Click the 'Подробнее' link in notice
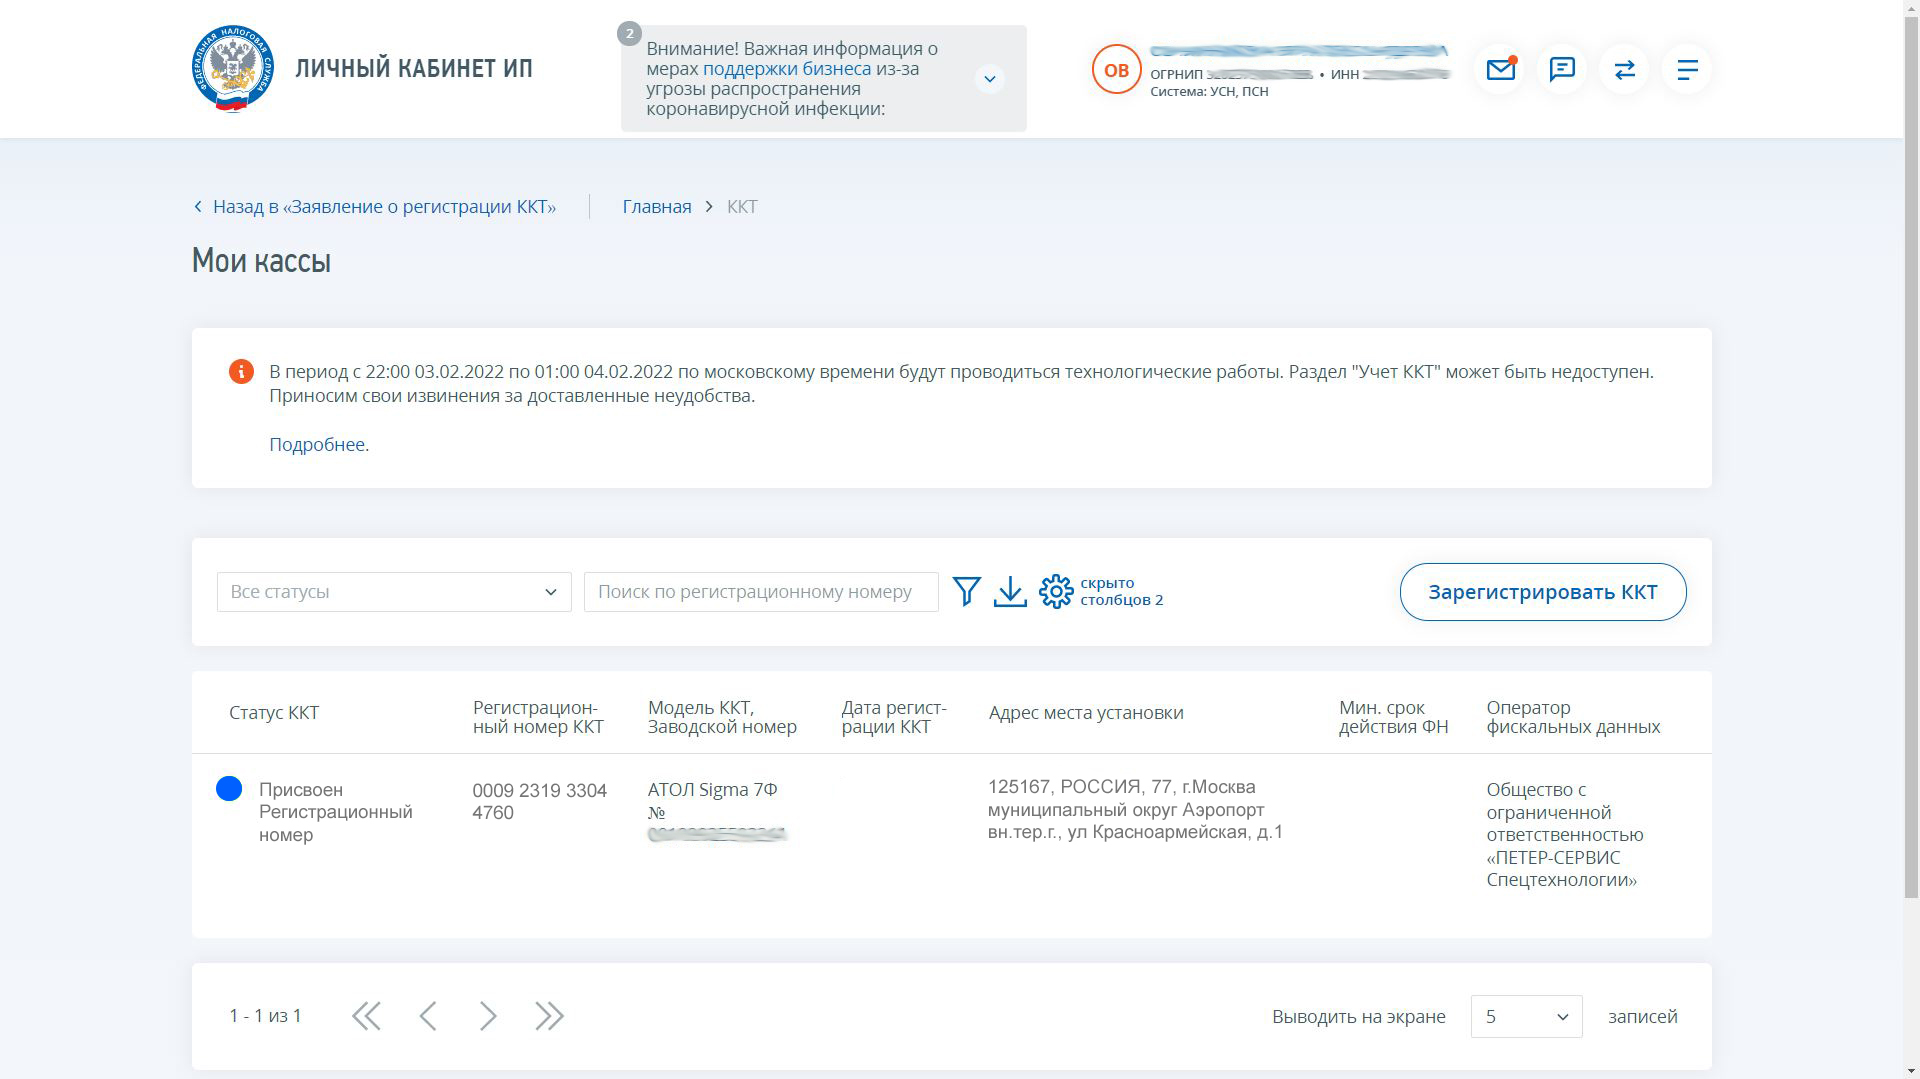Image resolution: width=1920 pixels, height=1079 pixels. point(316,445)
